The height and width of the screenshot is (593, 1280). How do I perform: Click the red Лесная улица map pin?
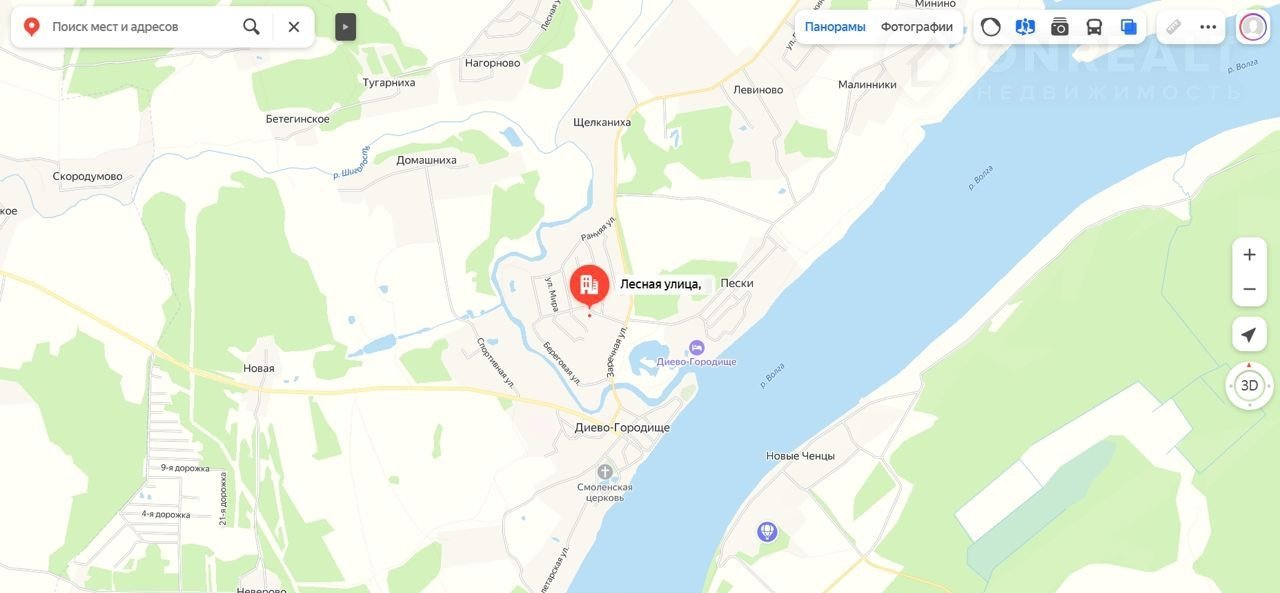[x=589, y=286]
